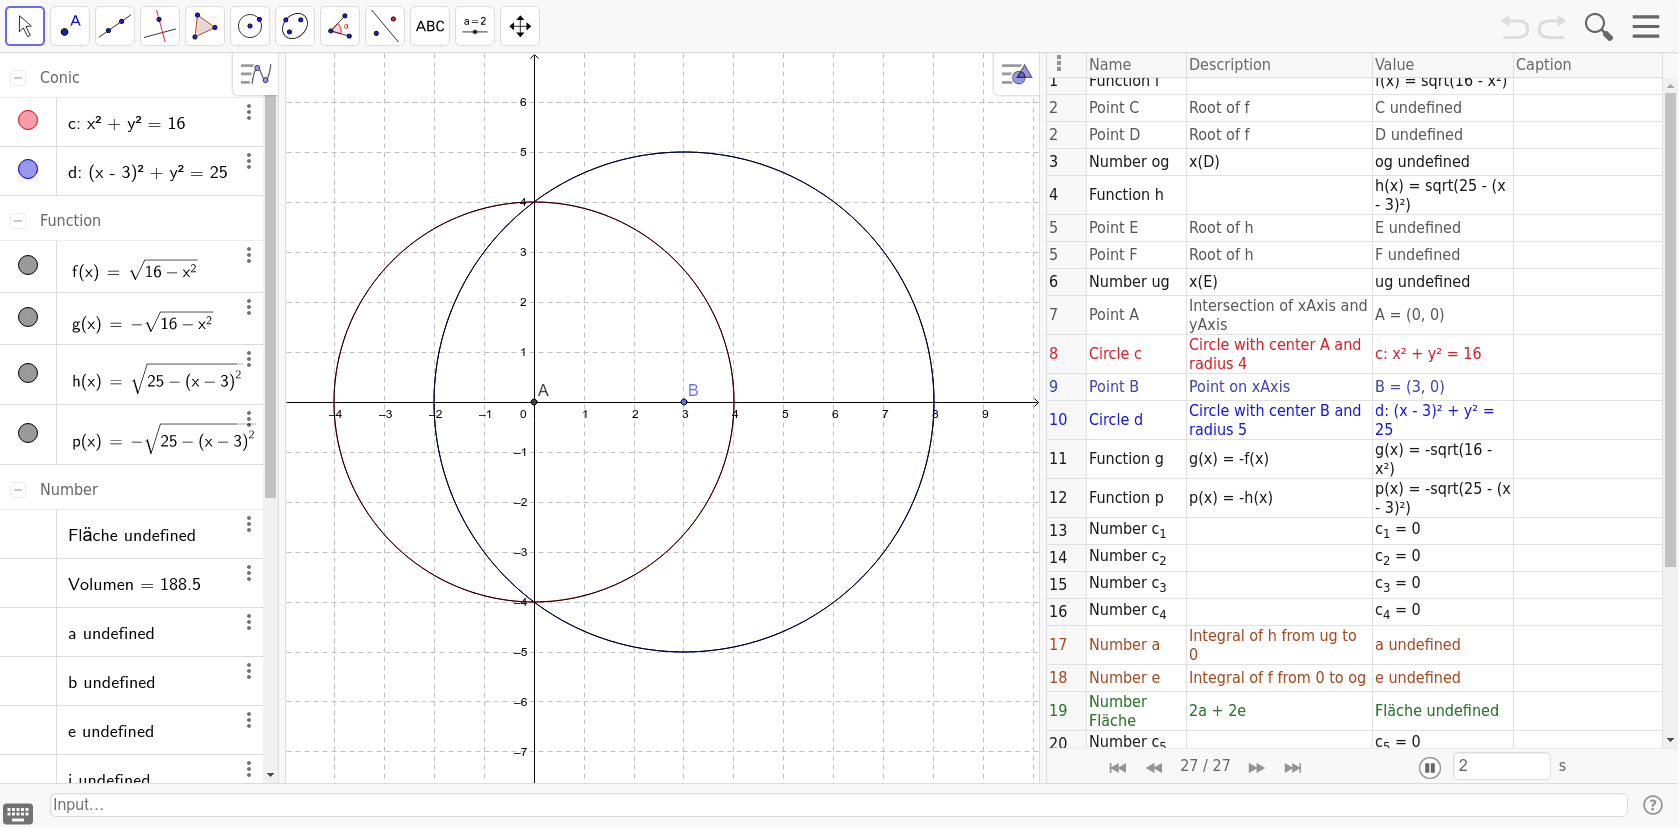Open options menu for Fläche undefined
This screenshot has height=828, width=1680.
point(249,524)
